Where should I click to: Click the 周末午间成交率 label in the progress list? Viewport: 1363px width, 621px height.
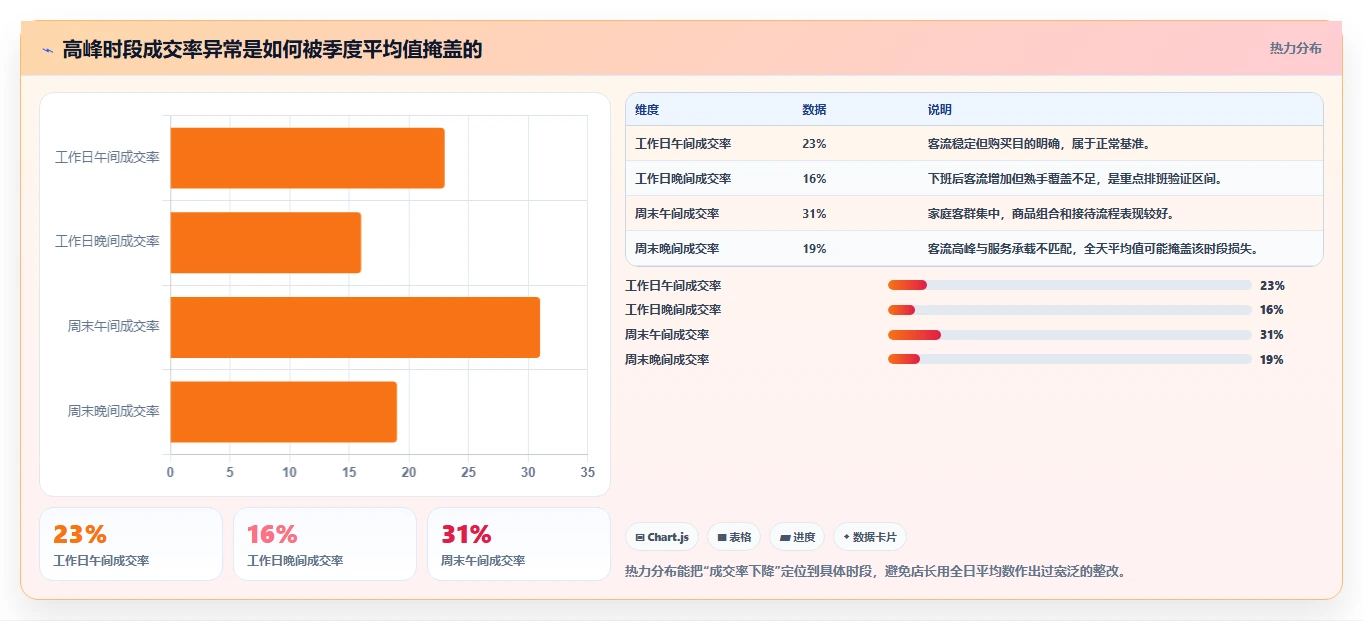[x=667, y=335]
